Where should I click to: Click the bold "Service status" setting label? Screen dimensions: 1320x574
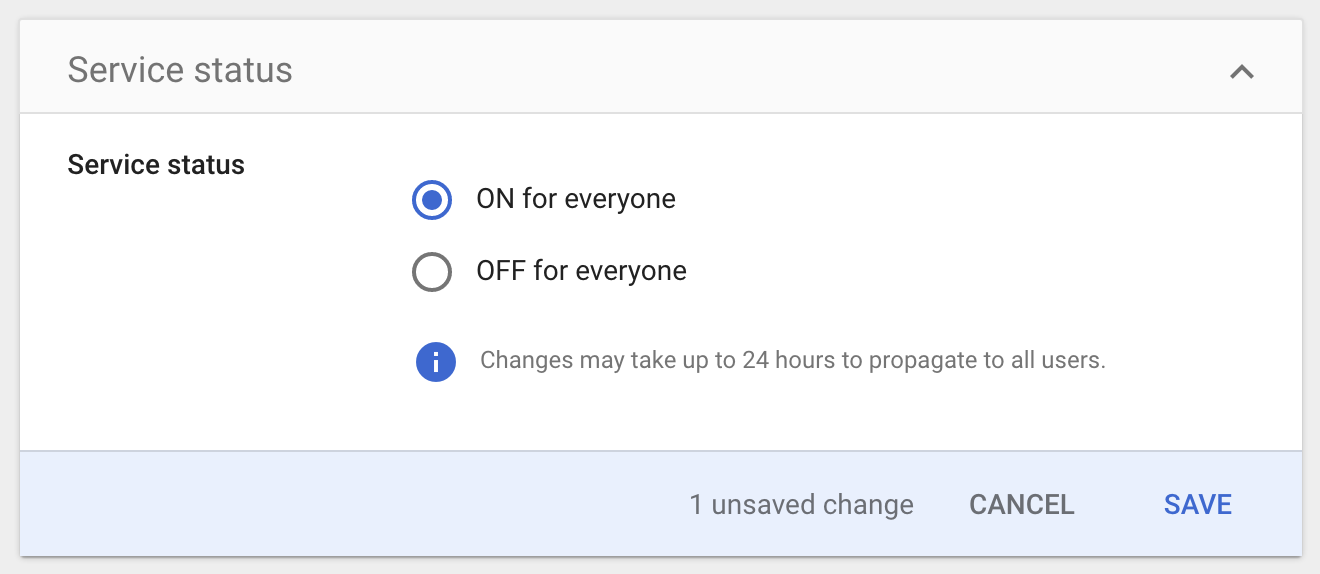pyautogui.click(x=156, y=165)
